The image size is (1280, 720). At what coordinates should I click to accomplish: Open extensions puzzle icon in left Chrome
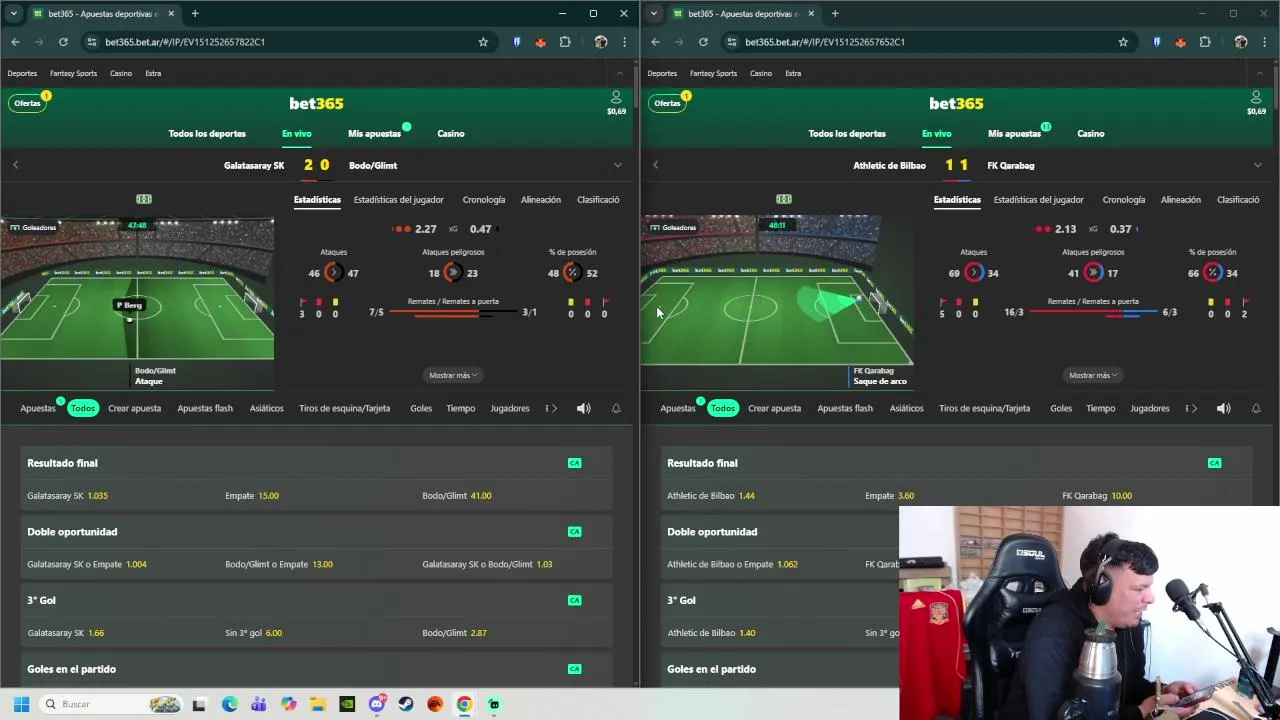565,42
